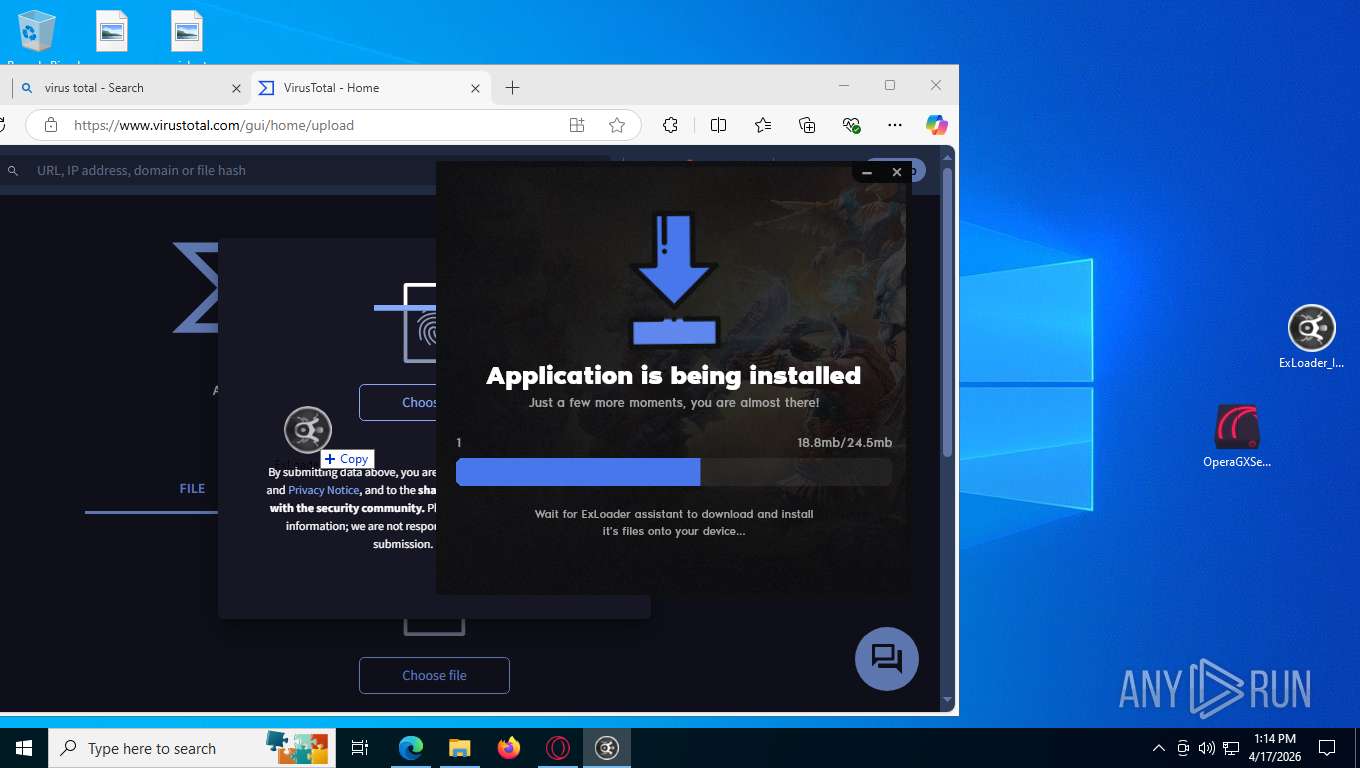Screen dimensions: 1360x768
Task: Click the '18.8mb/24.5mb' download size text
Action: (x=844, y=442)
